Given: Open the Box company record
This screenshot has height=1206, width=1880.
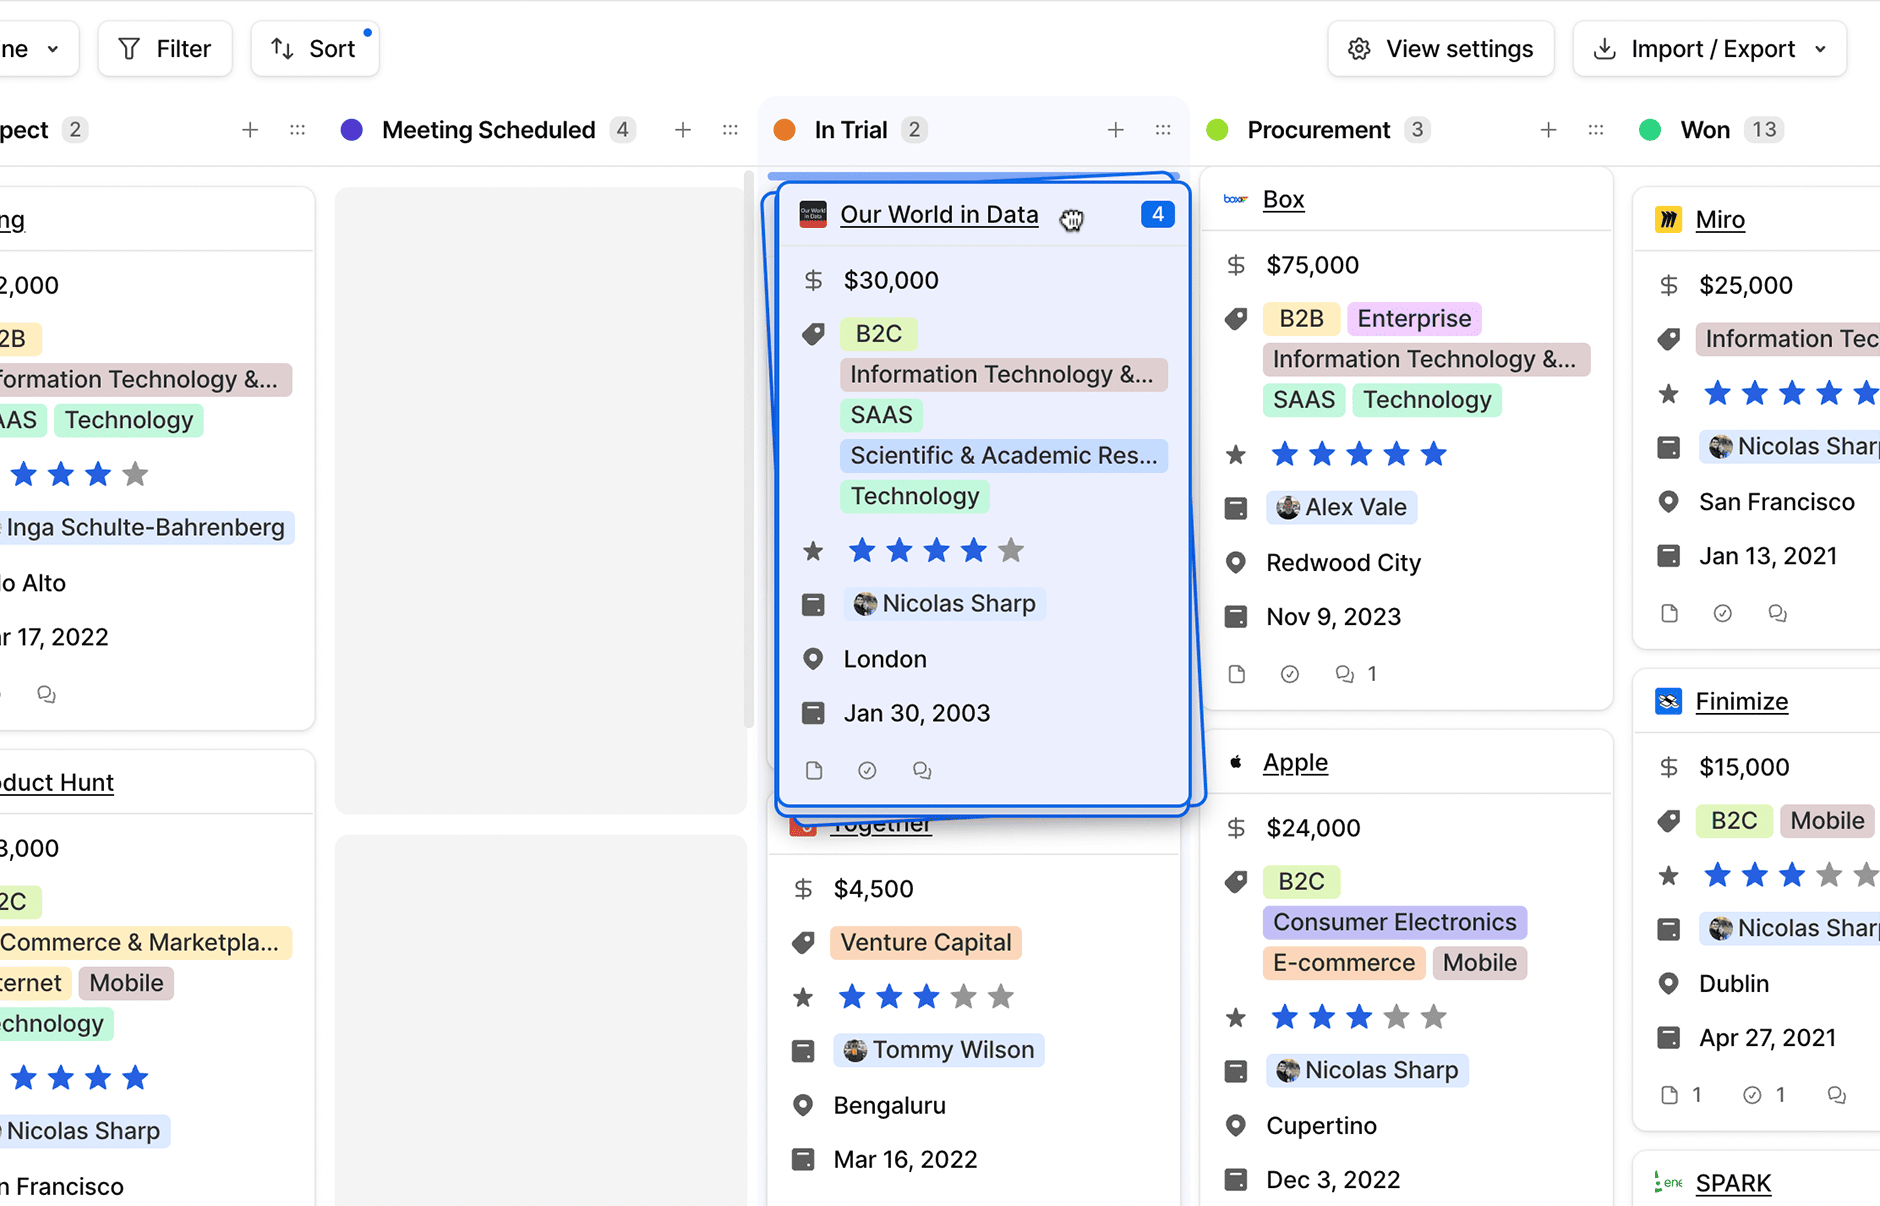Looking at the screenshot, I should [1283, 199].
